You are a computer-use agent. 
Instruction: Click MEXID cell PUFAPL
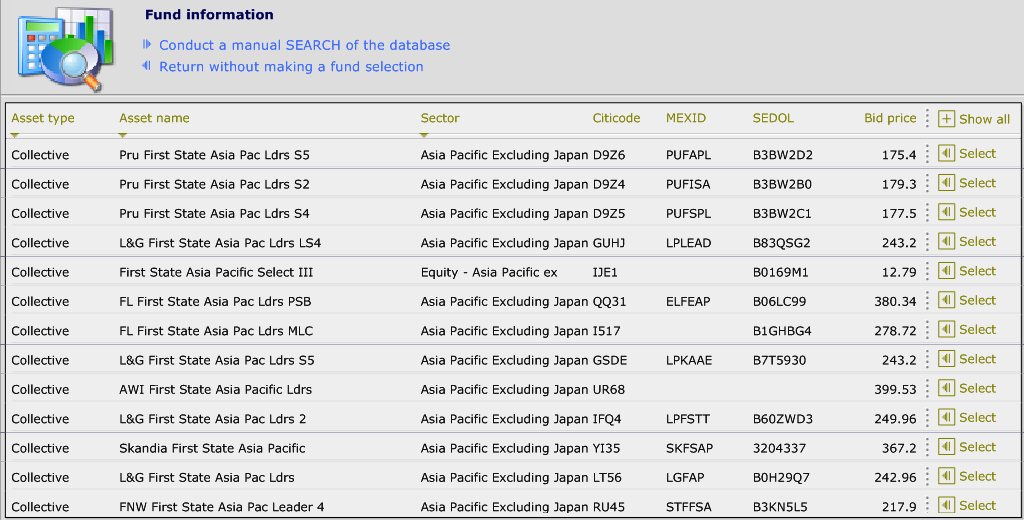(x=688, y=155)
